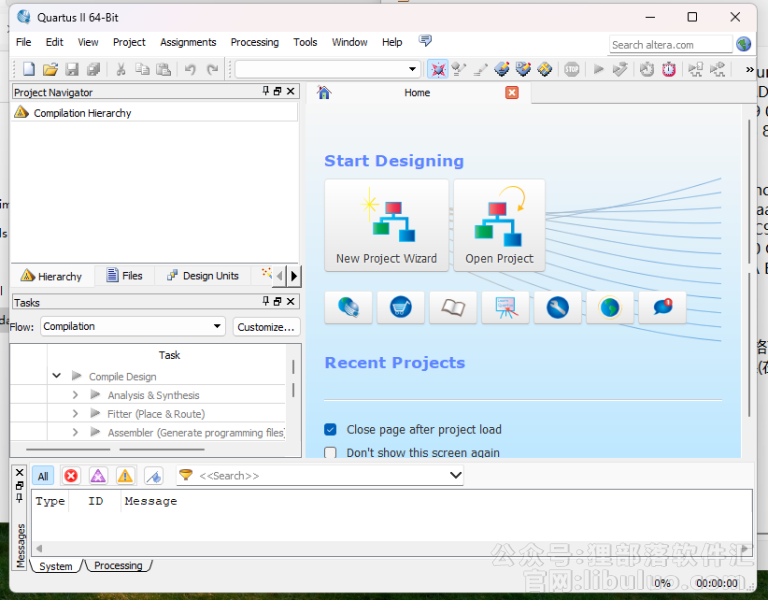Viewport: 768px width, 600px height.
Task: Uncheck Close page after project load
Action: pyautogui.click(x=331, y=430)
